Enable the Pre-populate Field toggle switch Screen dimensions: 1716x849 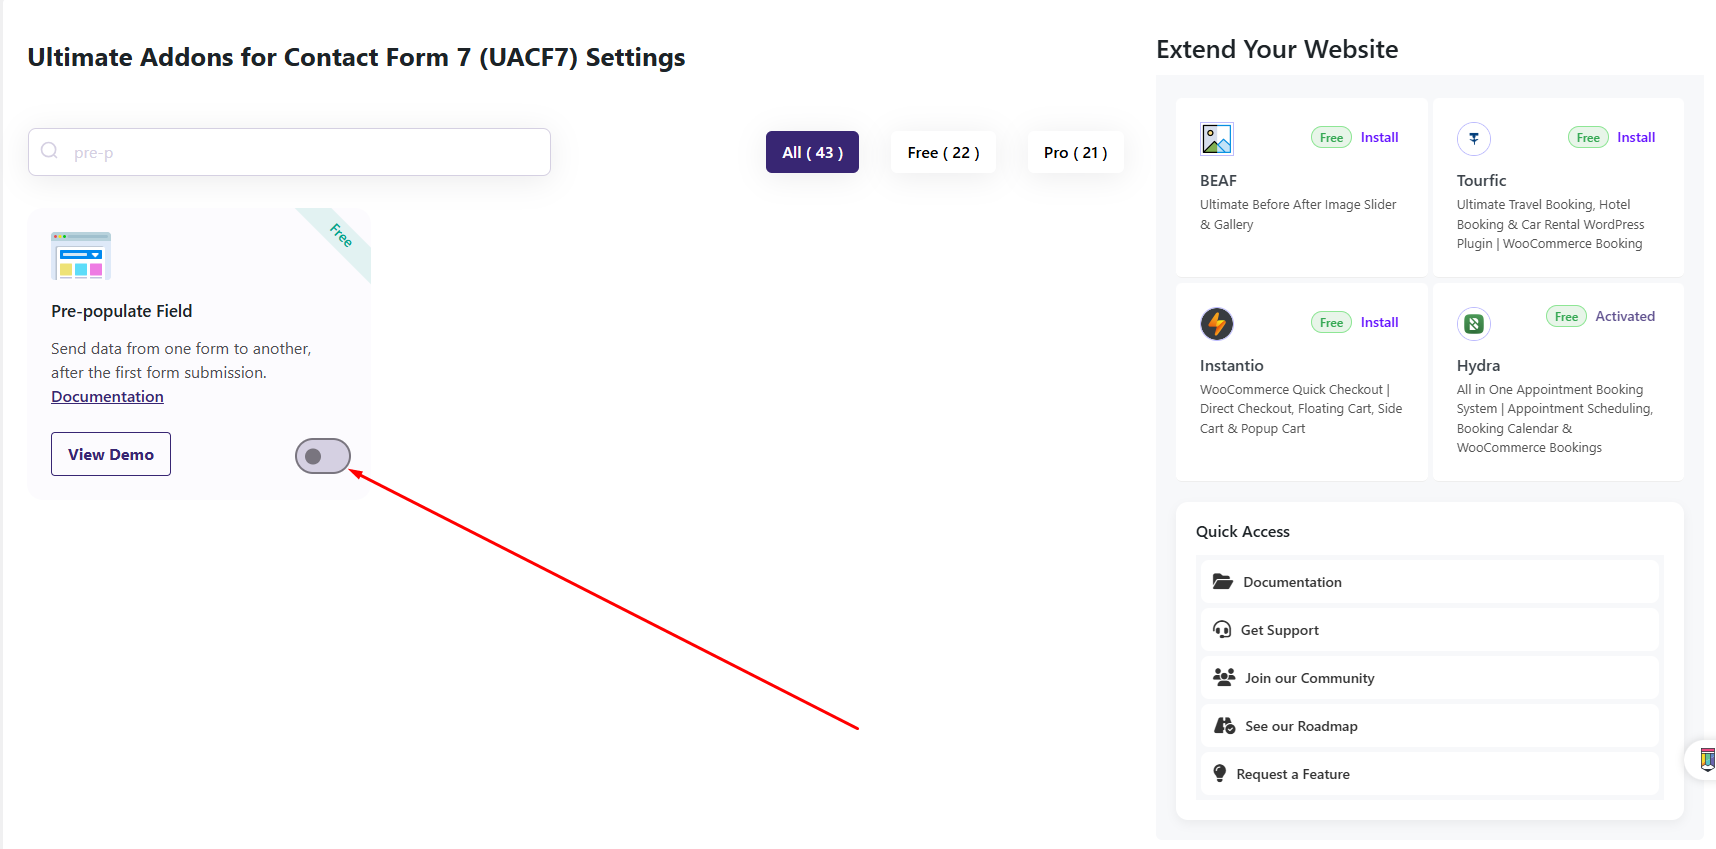coord(323,456)
